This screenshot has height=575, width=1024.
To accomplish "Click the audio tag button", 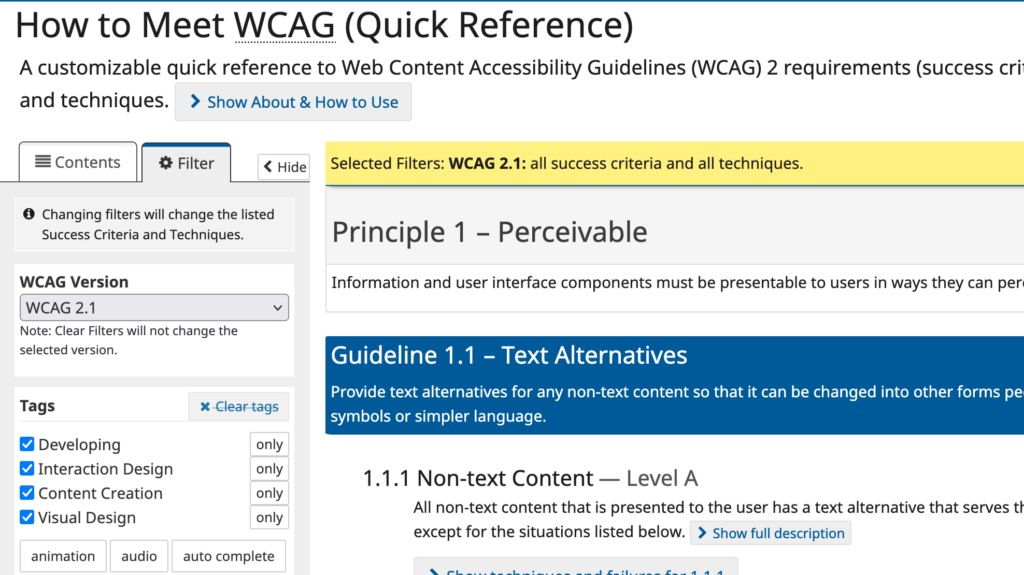I will pyautogui.click(x=139, y=556).
